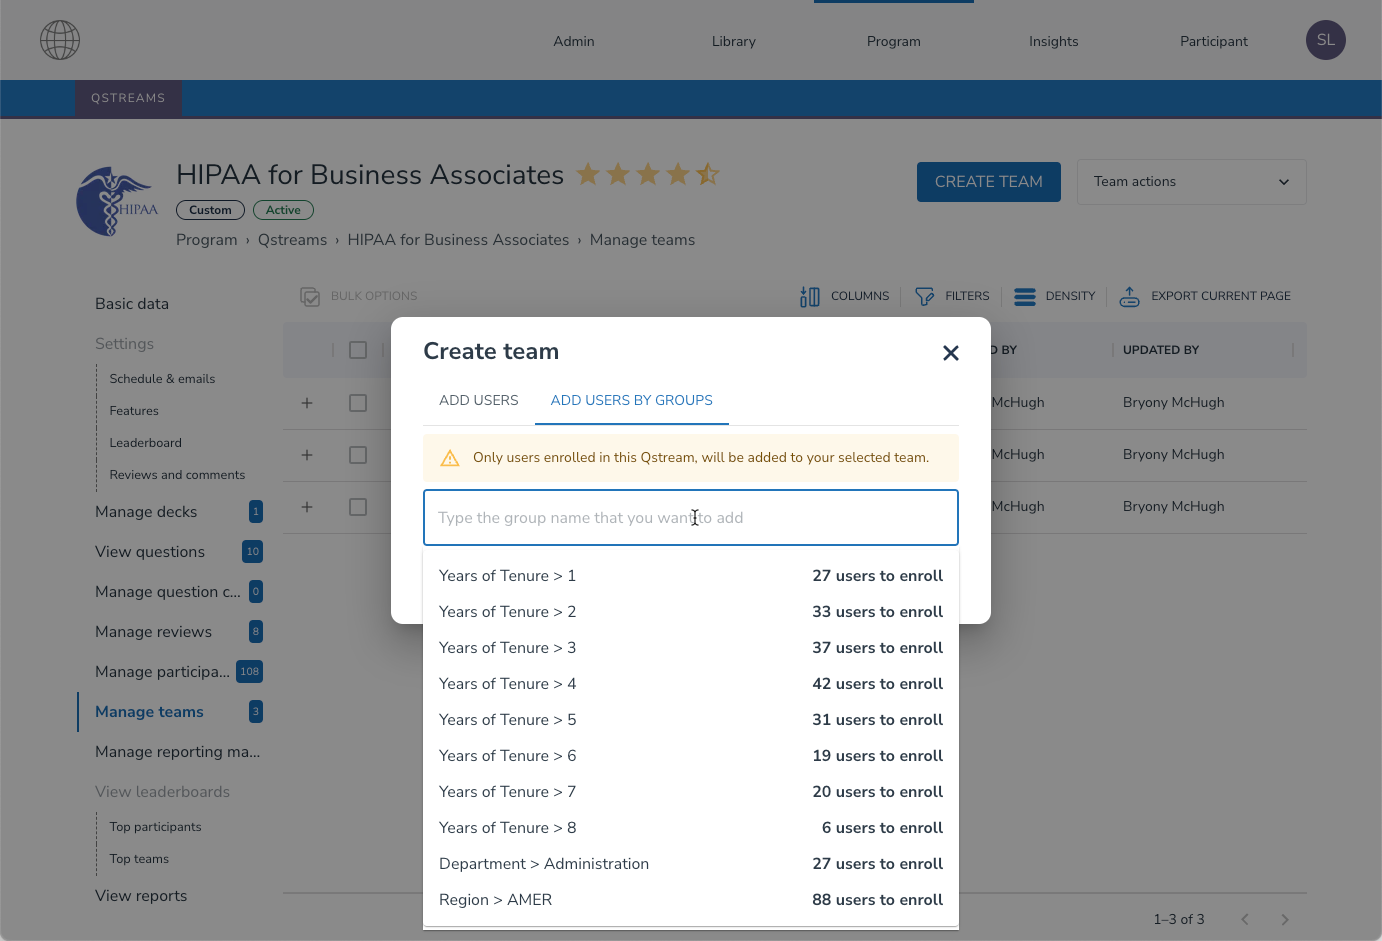
Task: Switch to Add Users By Groups tab
Action: (x=632, y=400)
